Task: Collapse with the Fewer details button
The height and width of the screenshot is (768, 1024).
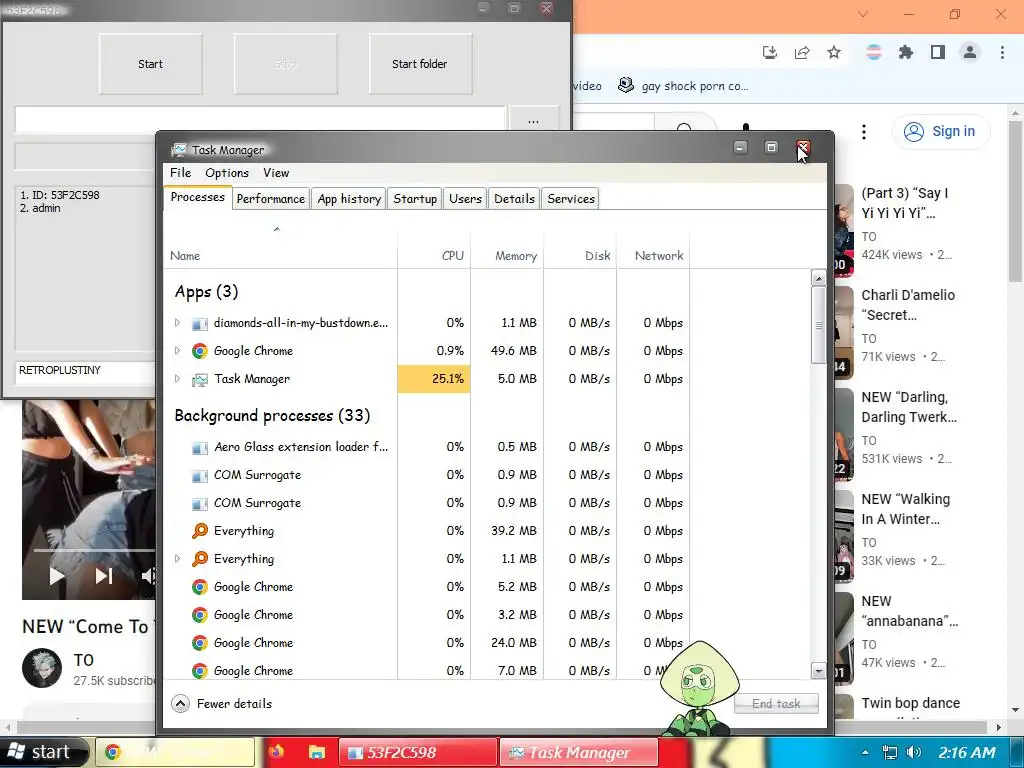Action: pyautogui.click(x=221, y=703)
